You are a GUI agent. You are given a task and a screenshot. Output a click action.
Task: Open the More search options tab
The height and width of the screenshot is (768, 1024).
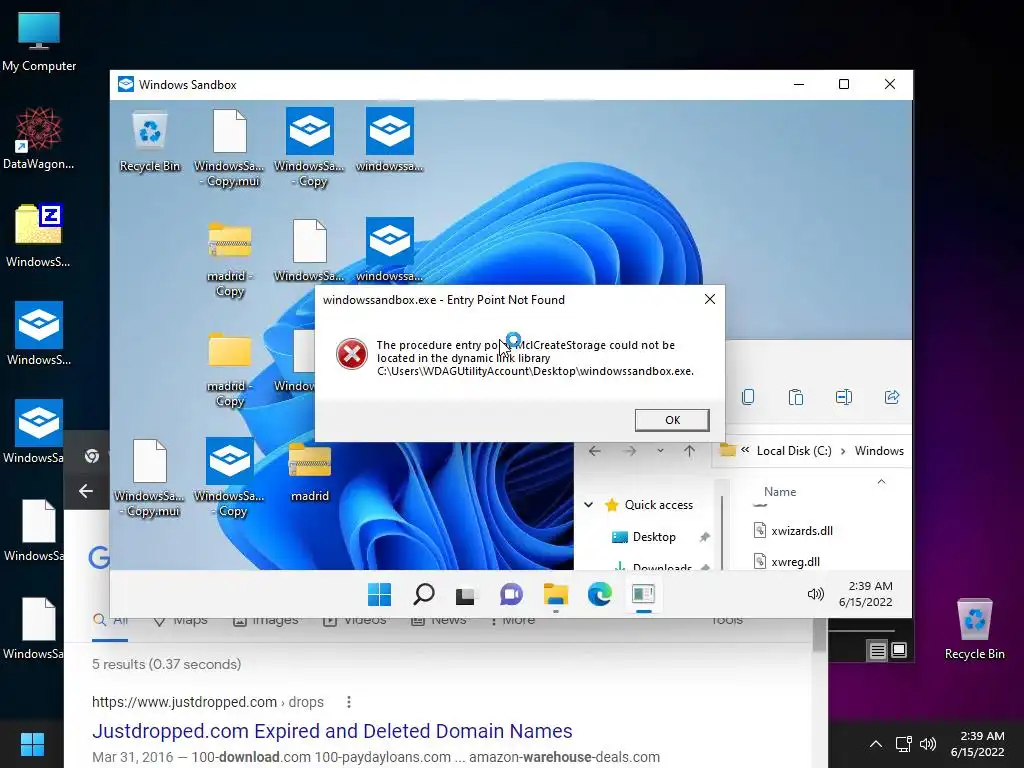(513, 621)
